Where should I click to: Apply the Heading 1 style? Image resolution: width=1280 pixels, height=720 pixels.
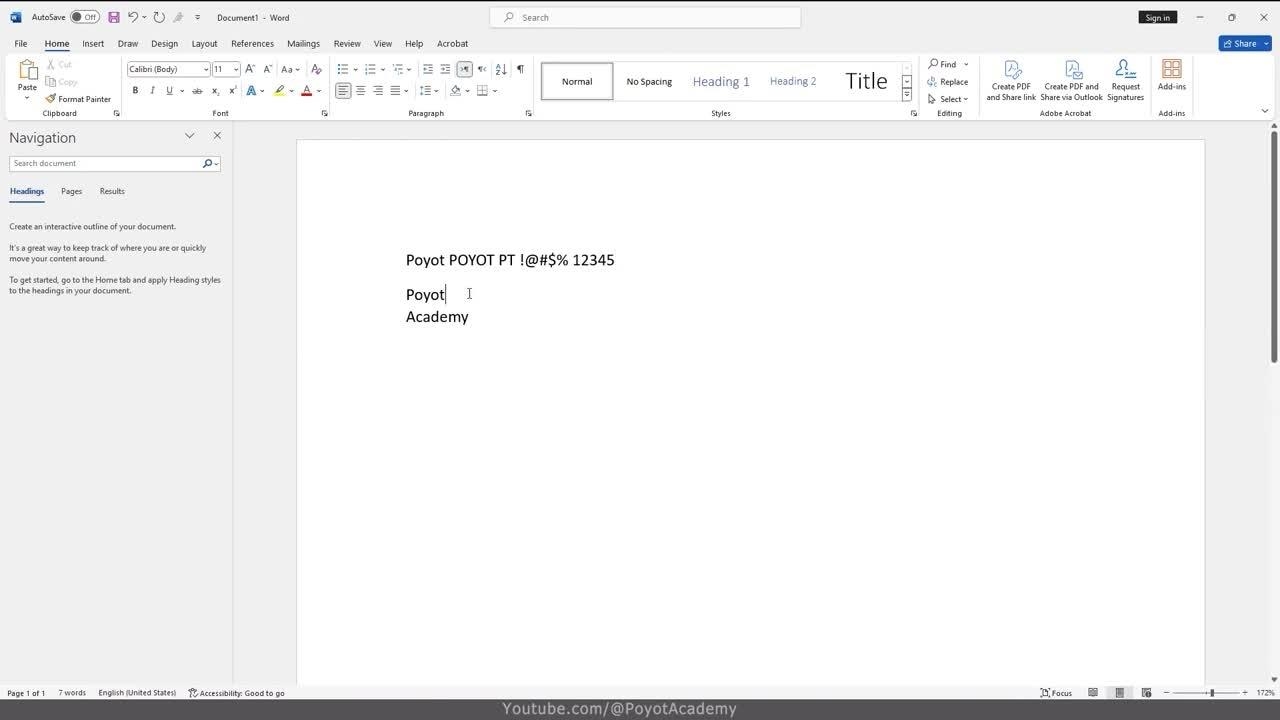tap(720, 82)
